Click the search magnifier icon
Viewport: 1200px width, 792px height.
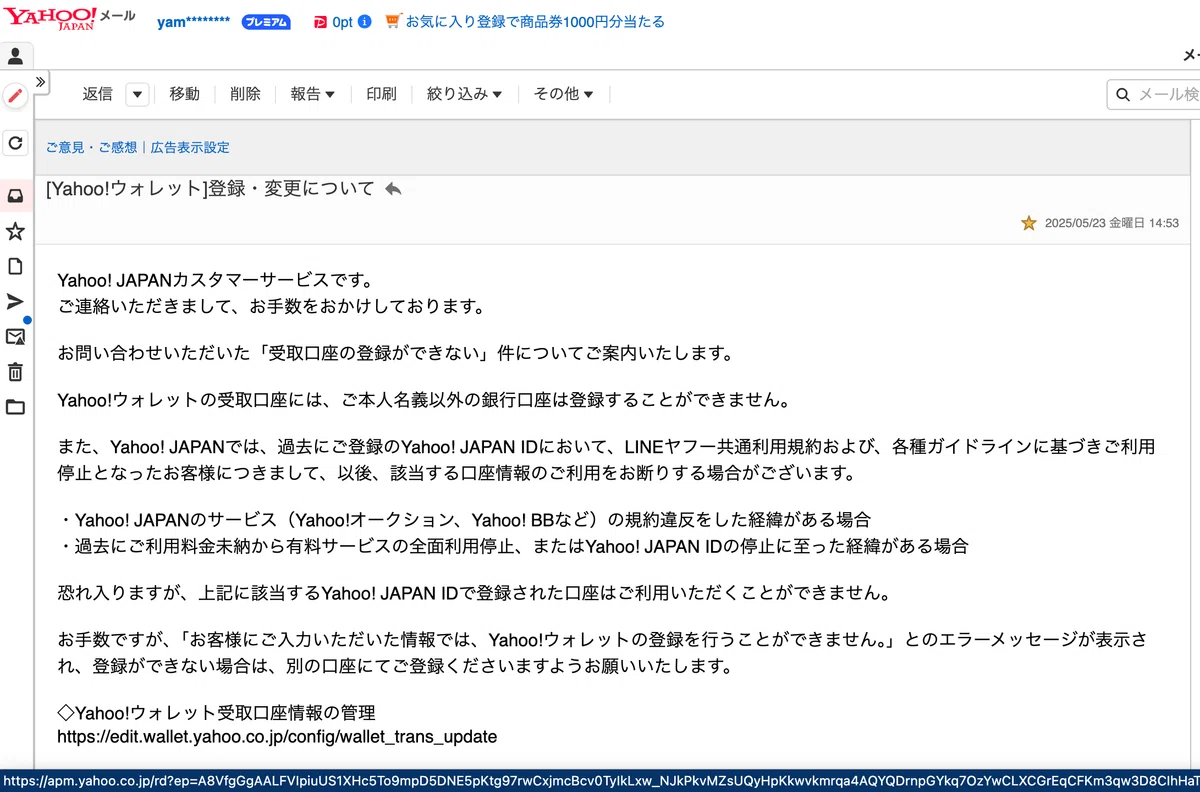(x=1122, y=94)
